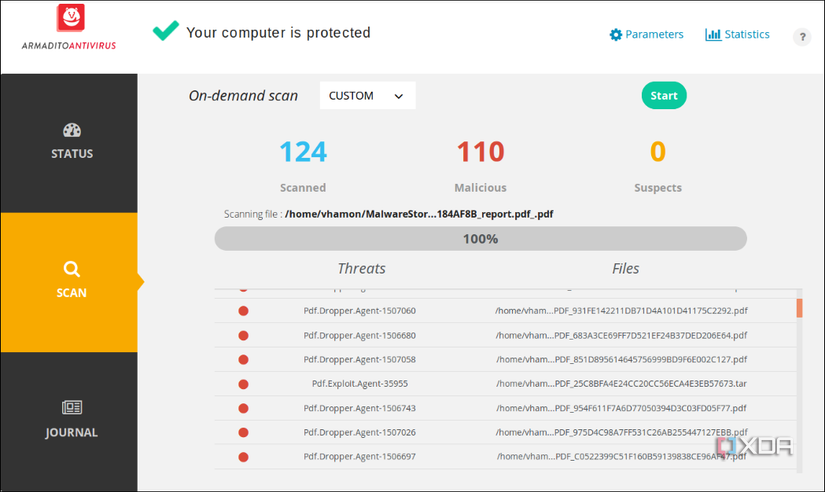This screenshot has height=492, width=825.
Task: Open the Parameters link
Action: 654,35
